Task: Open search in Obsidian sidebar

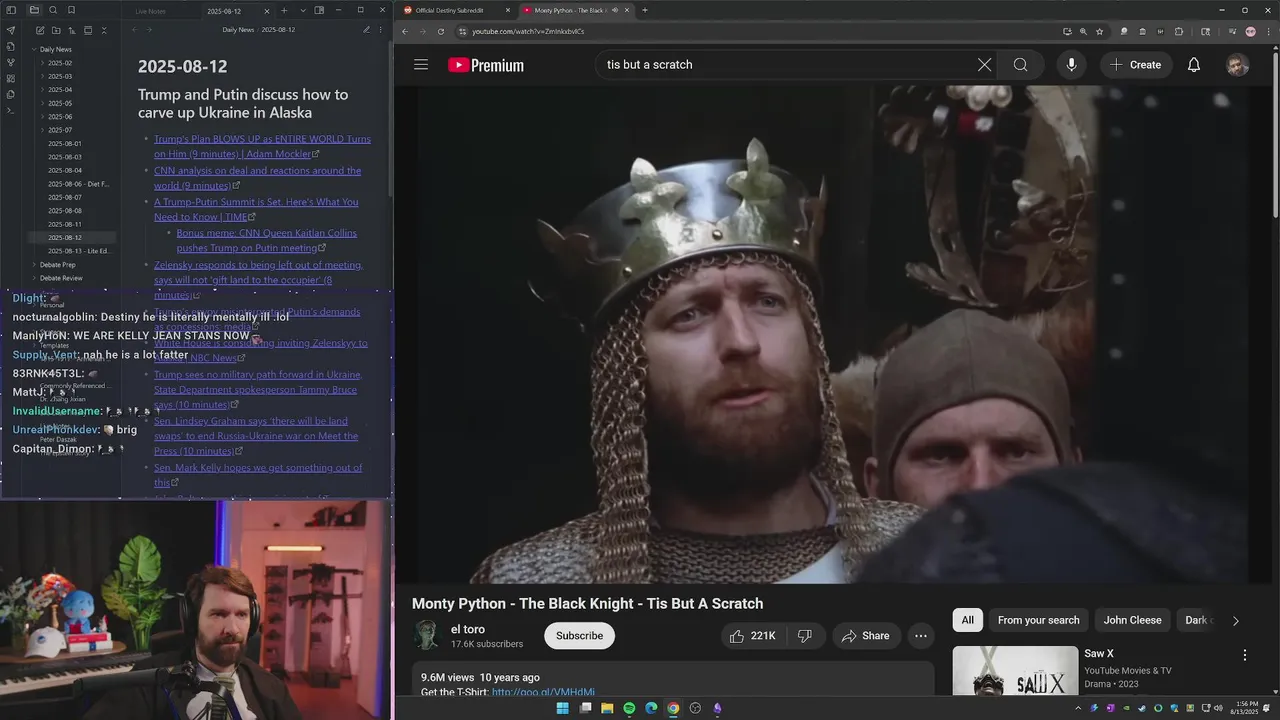Action: pos(53,10)
